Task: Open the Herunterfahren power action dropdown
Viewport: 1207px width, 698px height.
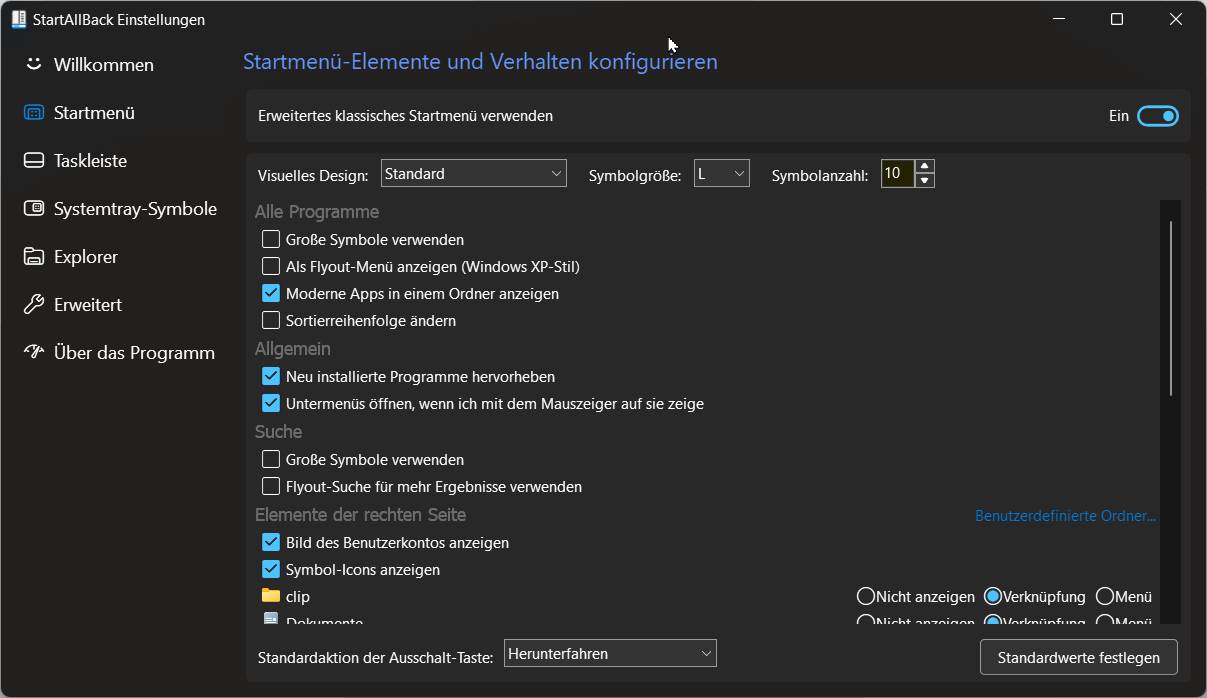Action: [x=610, y=654]
